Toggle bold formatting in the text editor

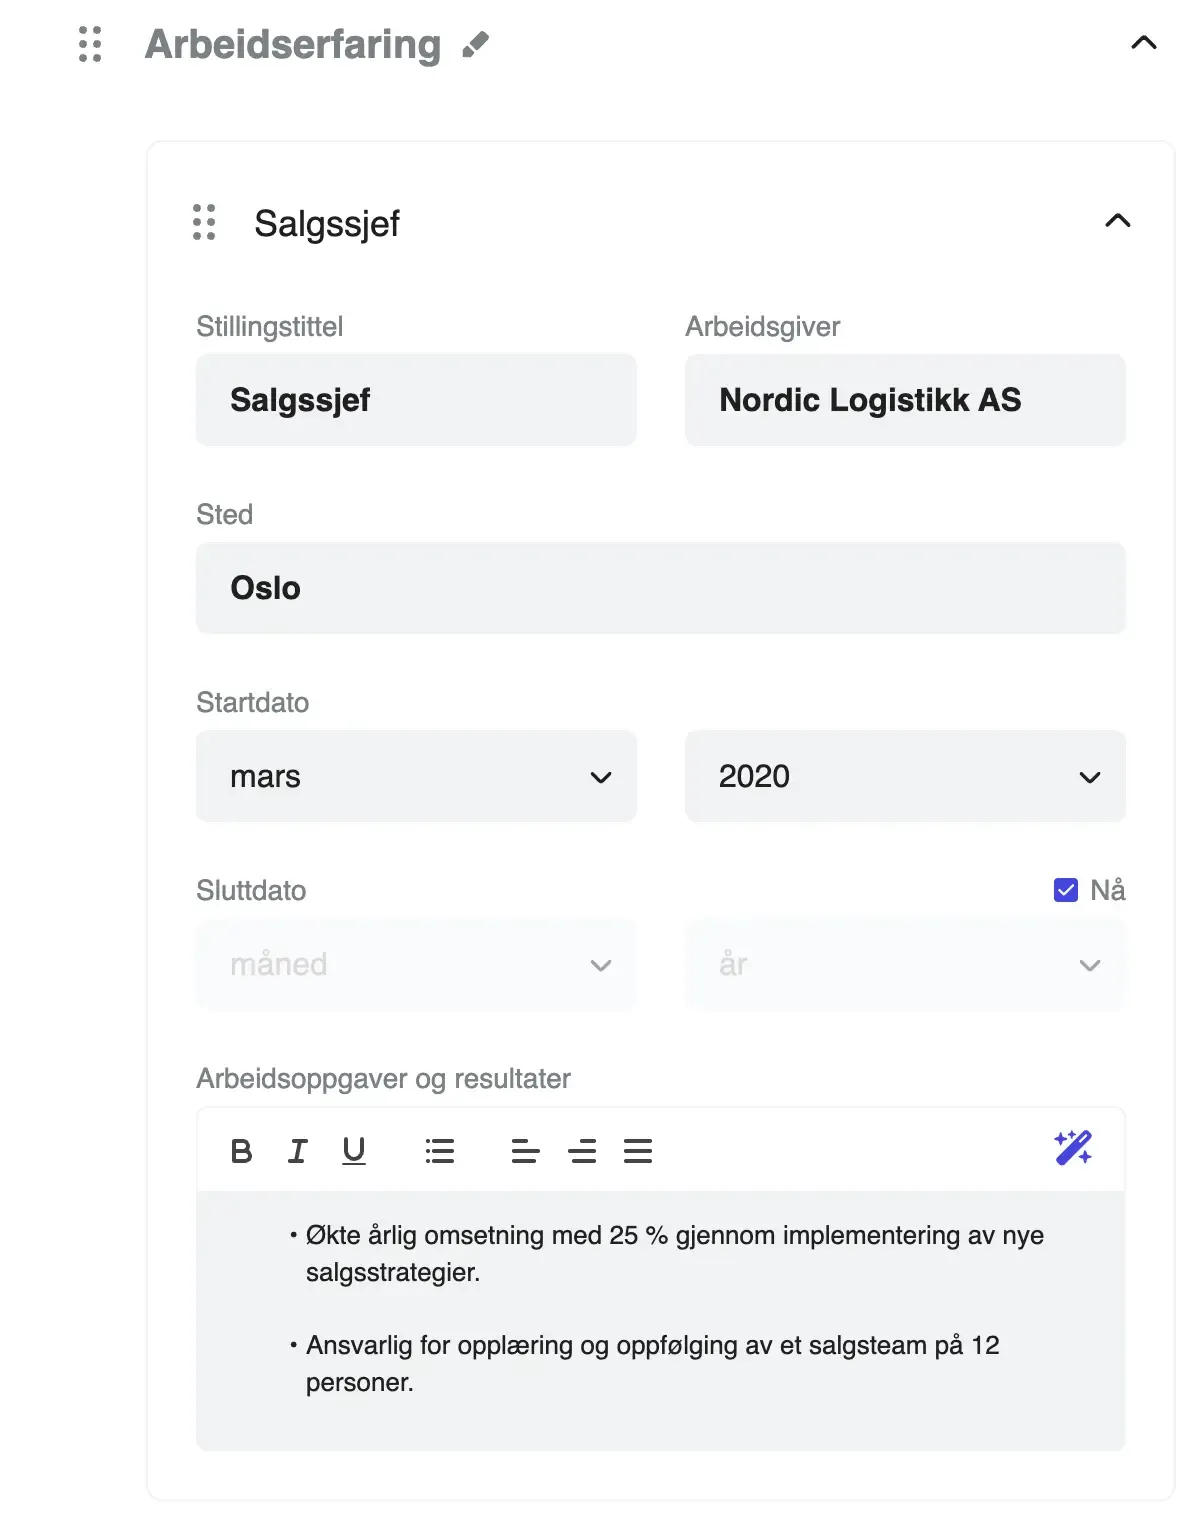[x=240, y=1150]
